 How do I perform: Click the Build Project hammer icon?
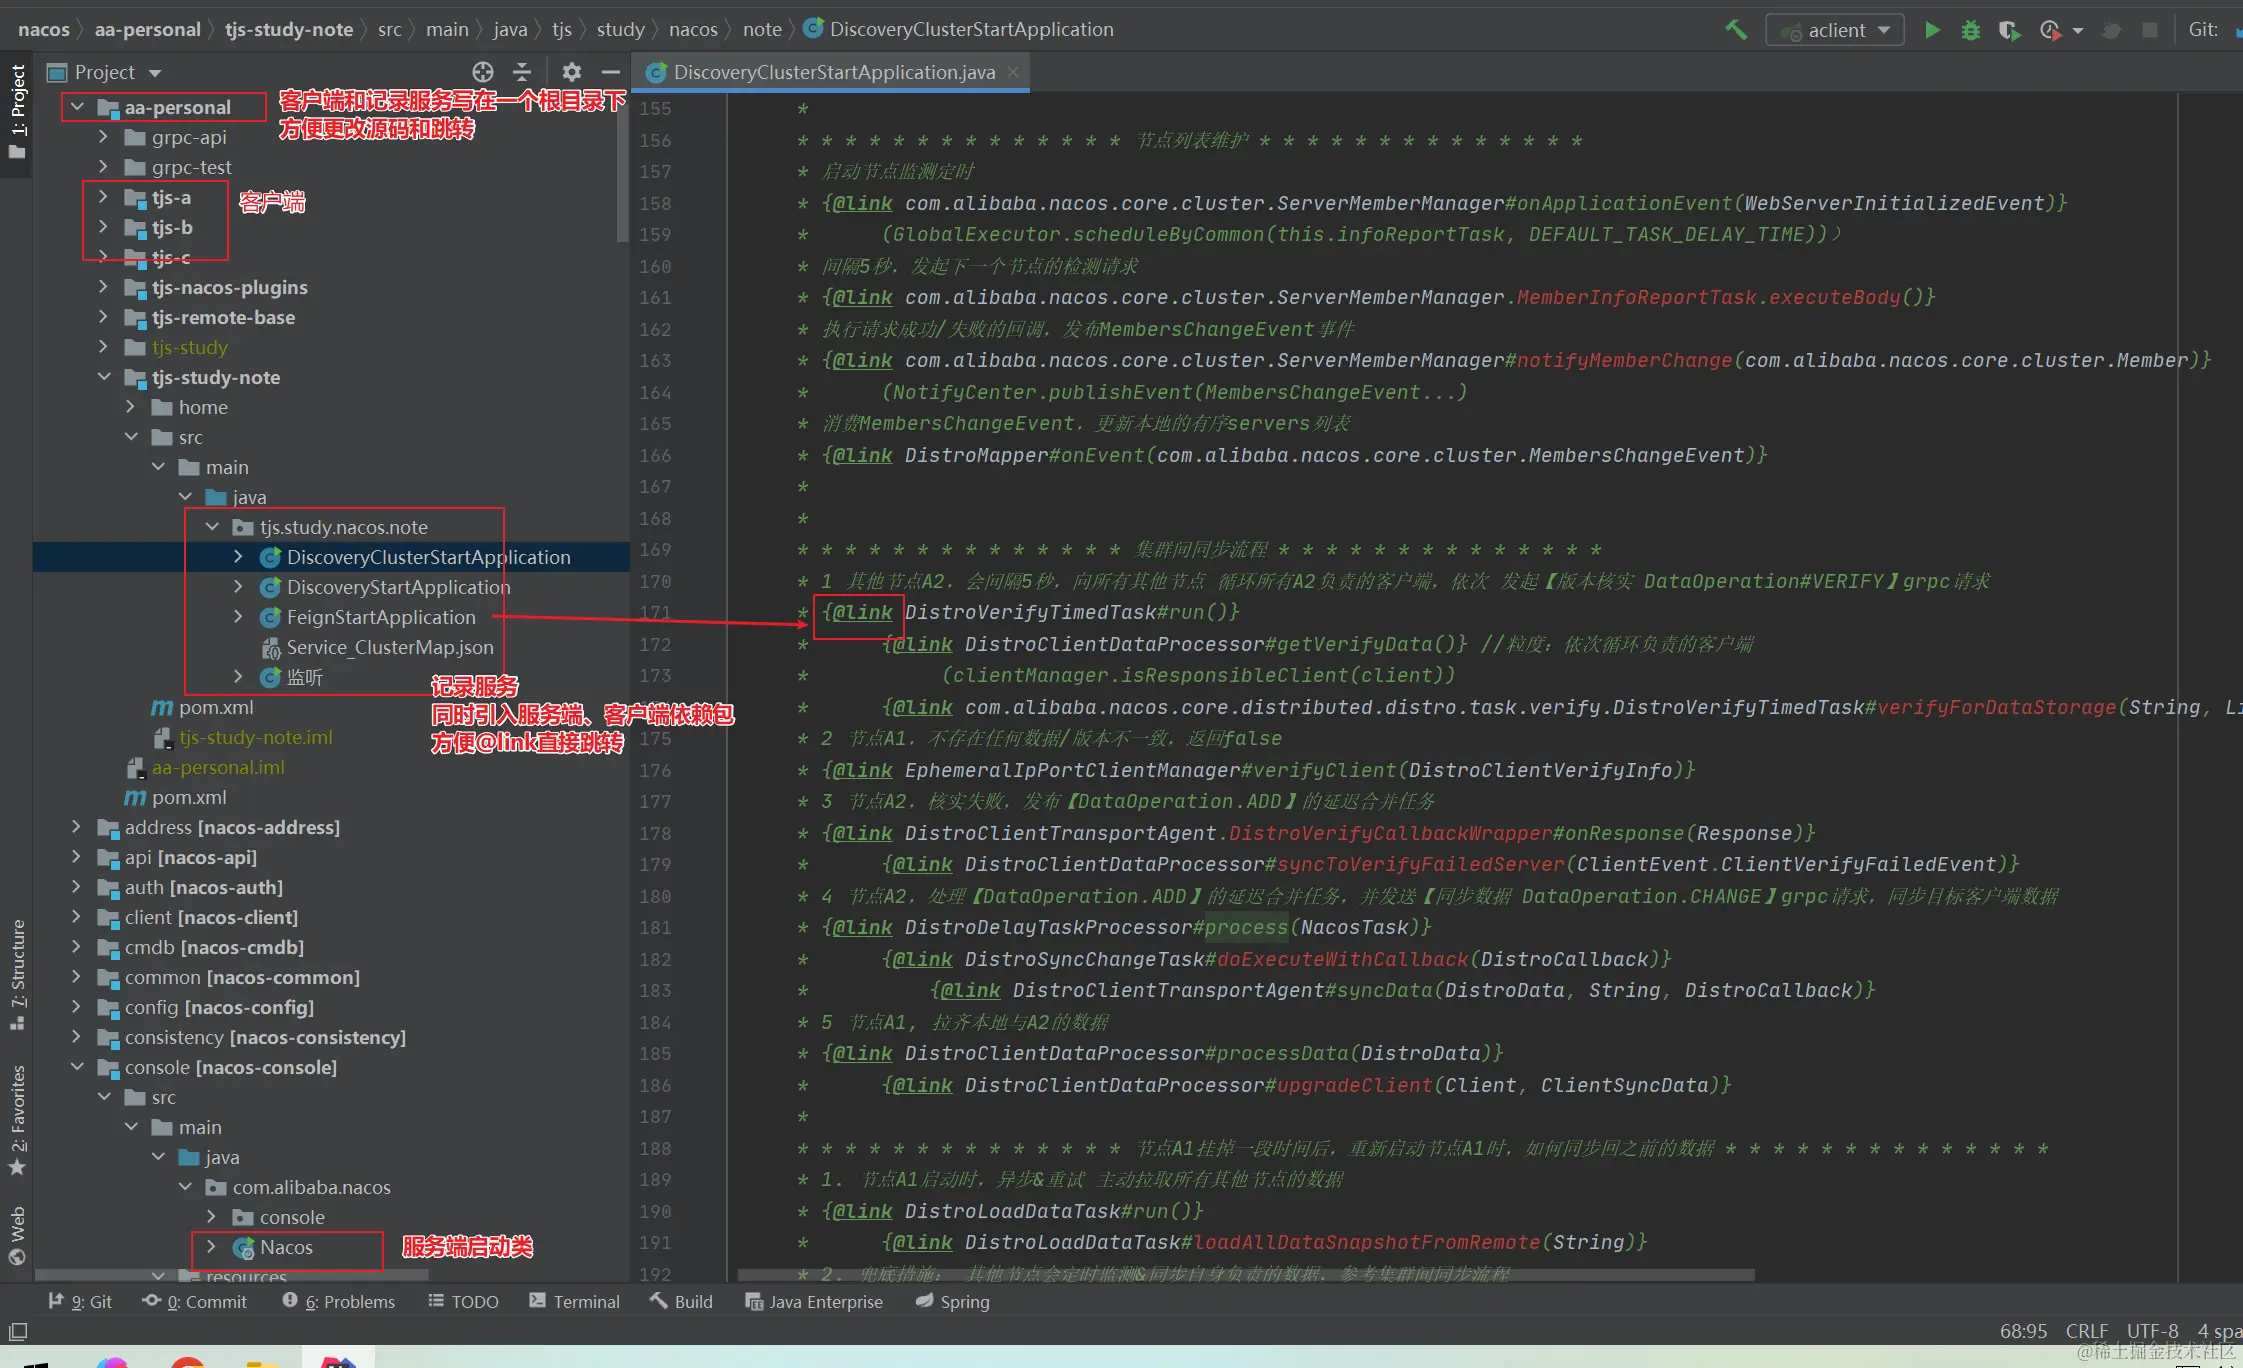1736,30
